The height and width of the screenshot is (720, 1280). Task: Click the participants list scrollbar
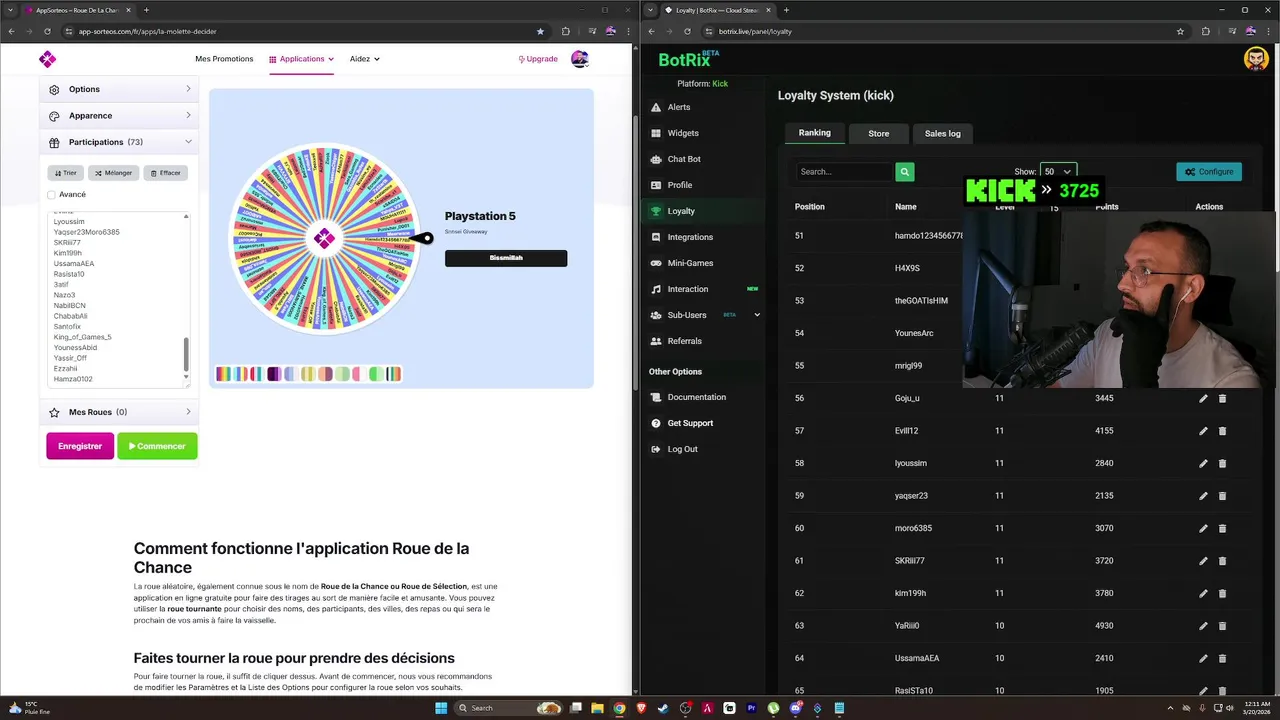tap(186, 354)
